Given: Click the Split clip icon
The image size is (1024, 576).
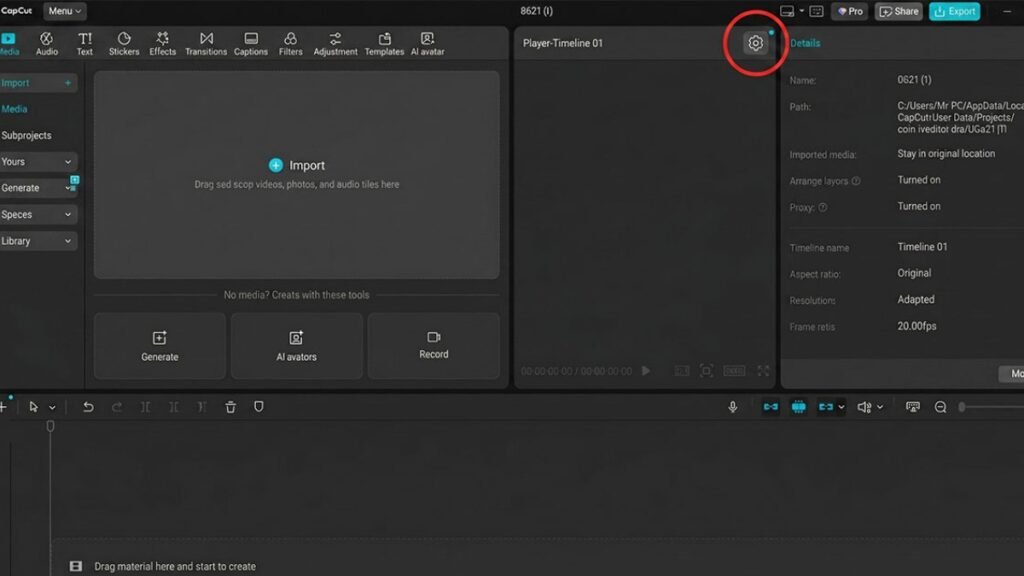Looking at the screenshot, I should click(146, 407).
